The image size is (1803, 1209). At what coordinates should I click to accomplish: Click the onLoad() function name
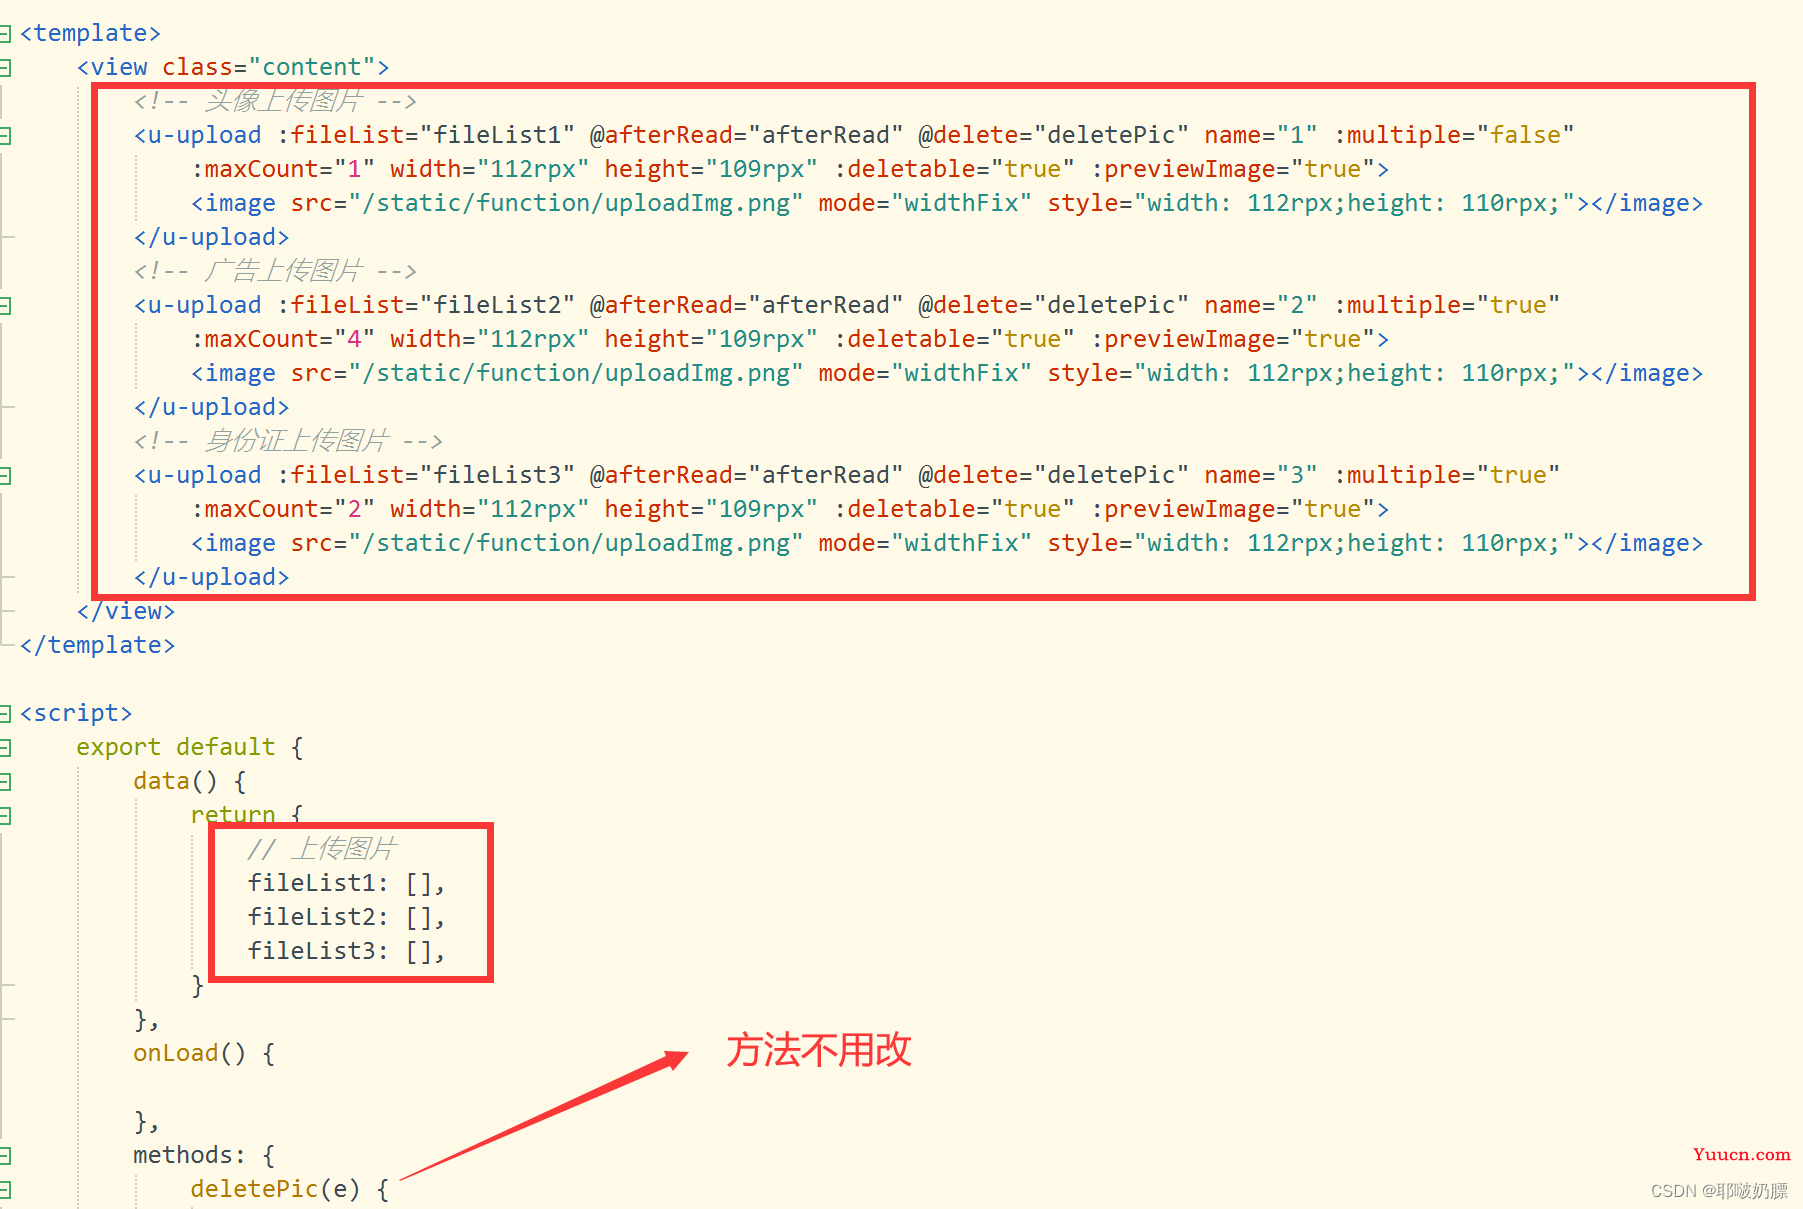175,1053
